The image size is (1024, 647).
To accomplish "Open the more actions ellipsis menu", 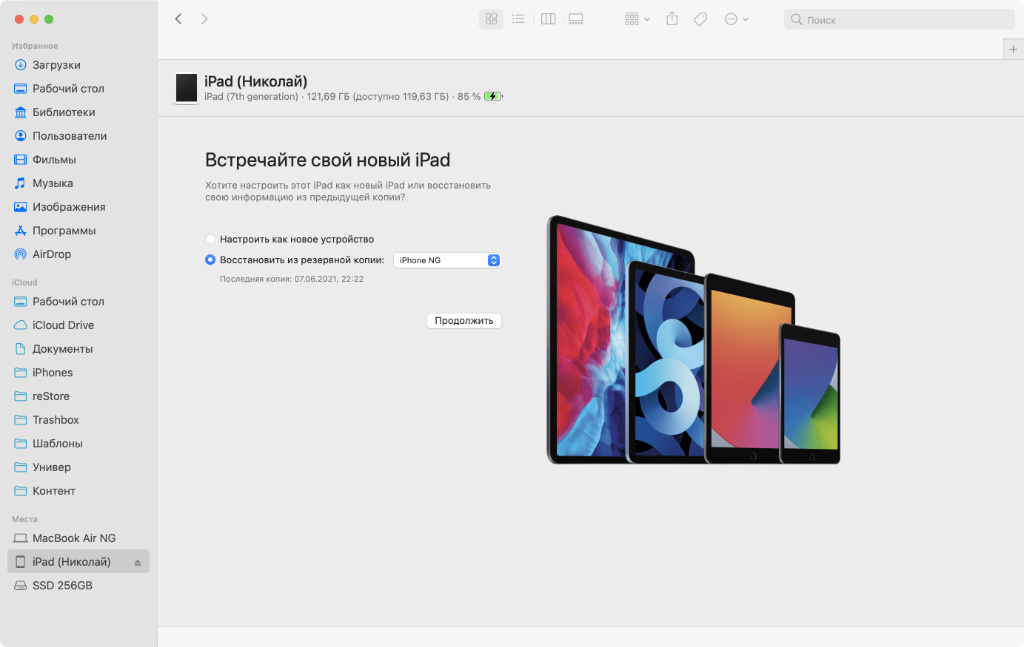I will (x=736, y=19).
